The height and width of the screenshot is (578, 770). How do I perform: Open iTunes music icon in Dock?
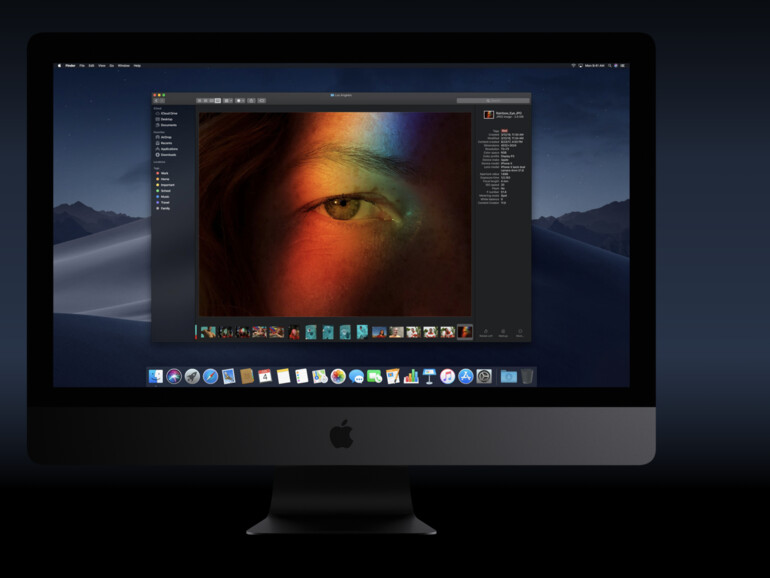(x=447, y=377)
